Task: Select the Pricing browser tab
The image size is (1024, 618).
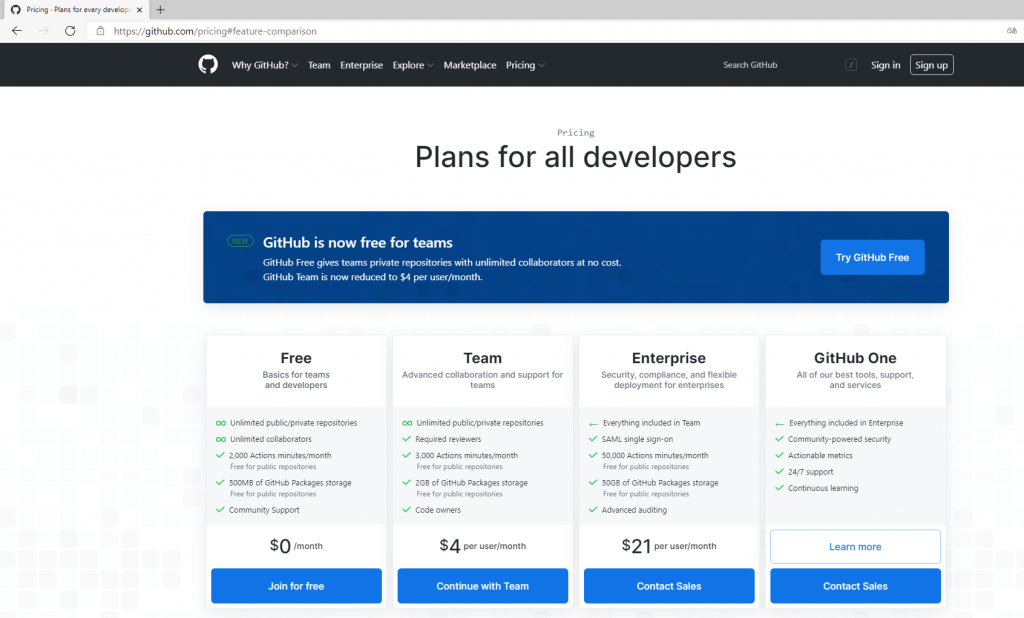Action: (76, 10)
